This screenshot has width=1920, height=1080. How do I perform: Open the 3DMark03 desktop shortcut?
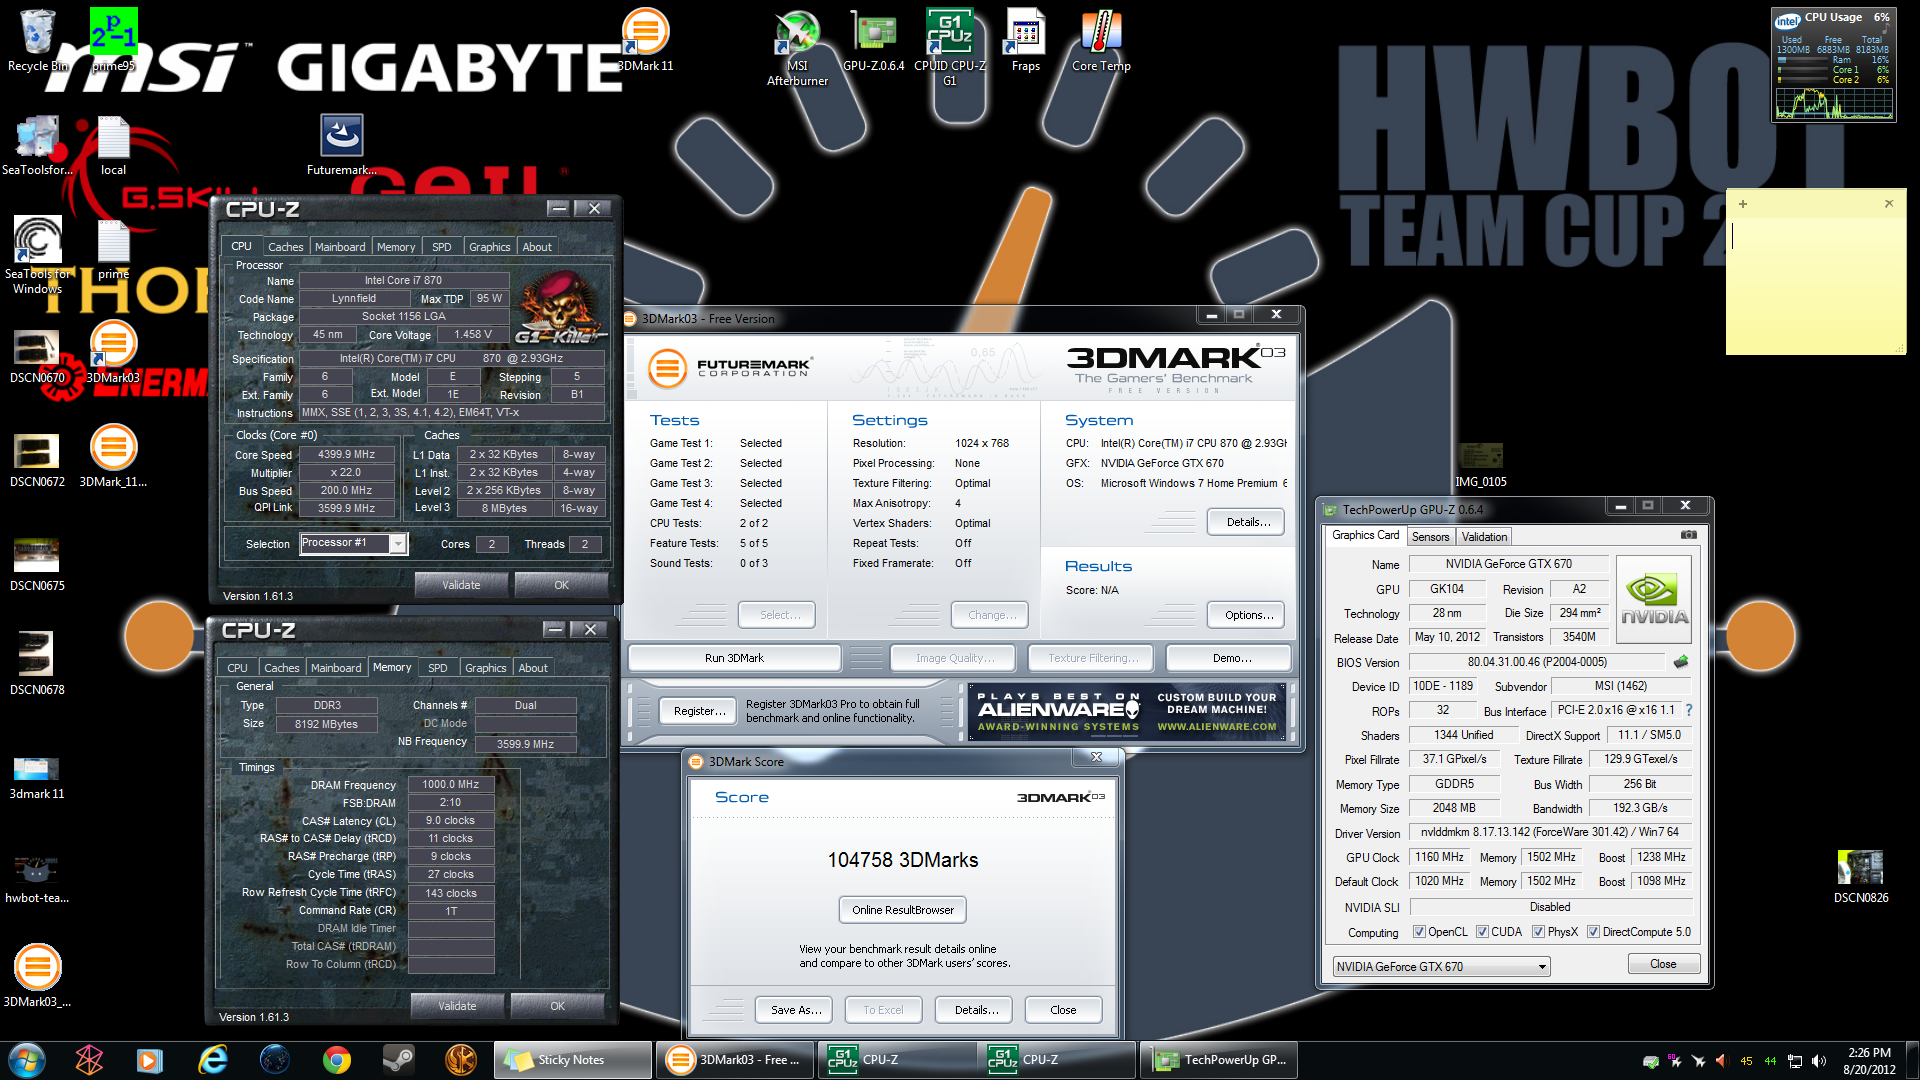point(113,352)
